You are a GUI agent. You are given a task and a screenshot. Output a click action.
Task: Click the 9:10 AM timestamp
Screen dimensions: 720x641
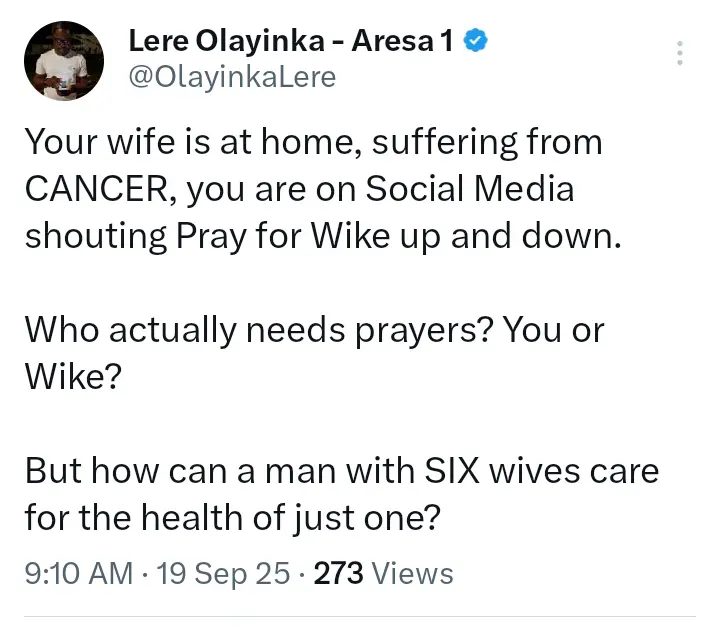click(x=79, y=573)
